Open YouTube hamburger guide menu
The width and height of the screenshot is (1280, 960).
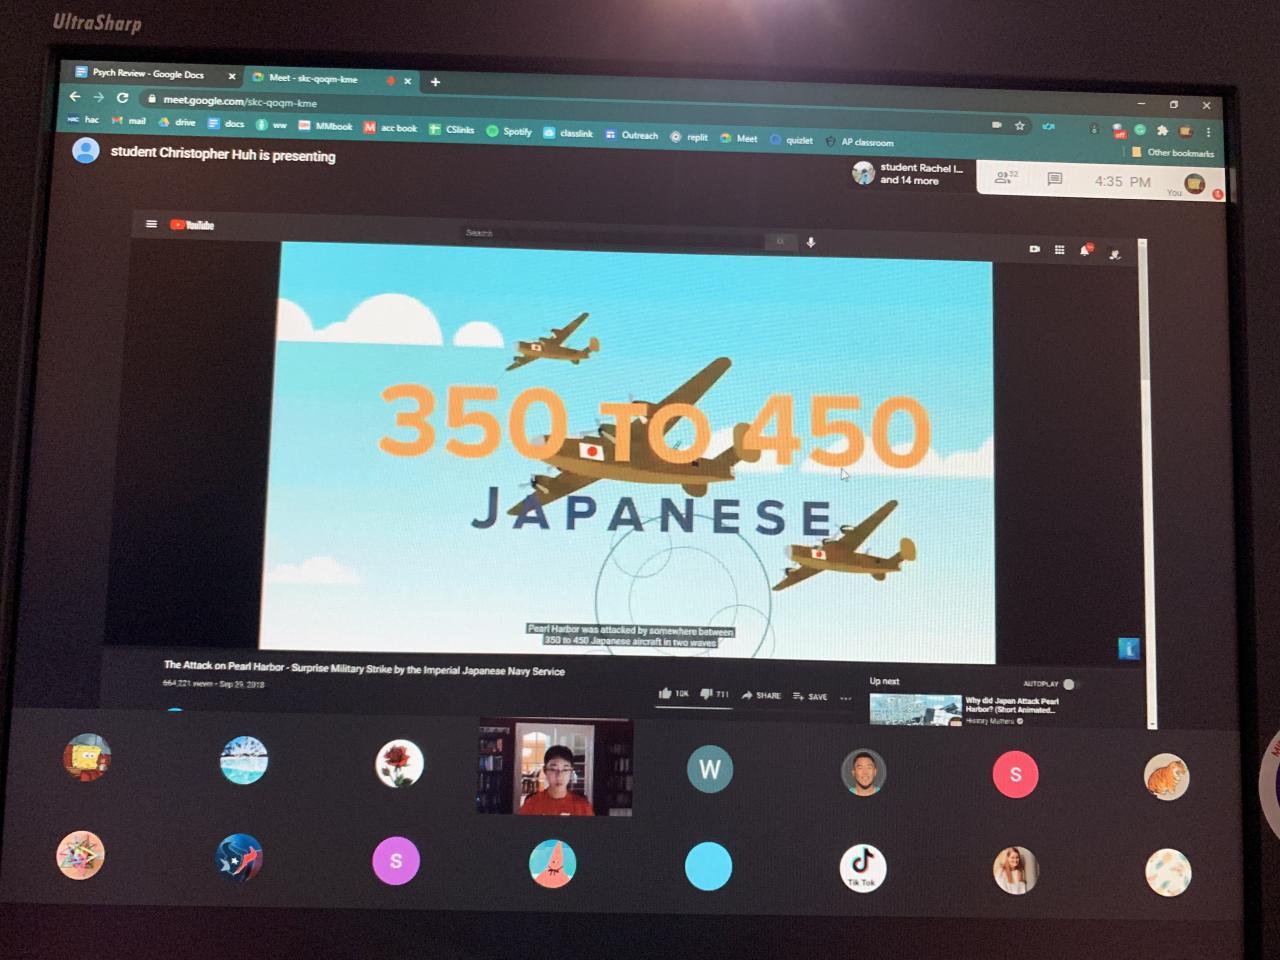pos(151,224)
